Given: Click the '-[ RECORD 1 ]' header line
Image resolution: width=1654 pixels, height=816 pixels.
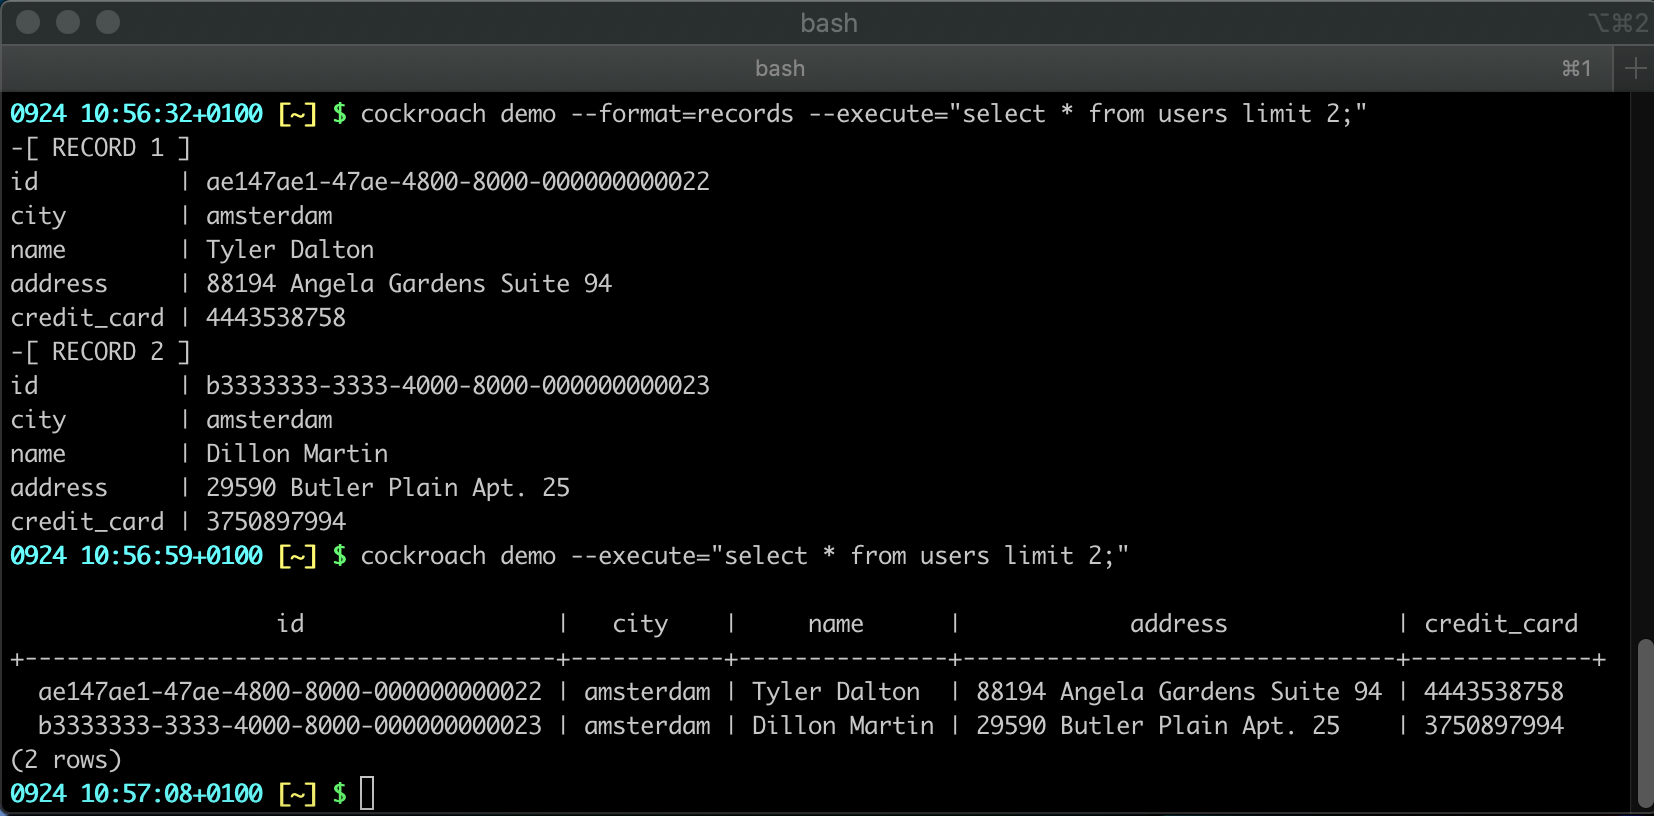Looking at the screenshot, I should coord(100,148).
